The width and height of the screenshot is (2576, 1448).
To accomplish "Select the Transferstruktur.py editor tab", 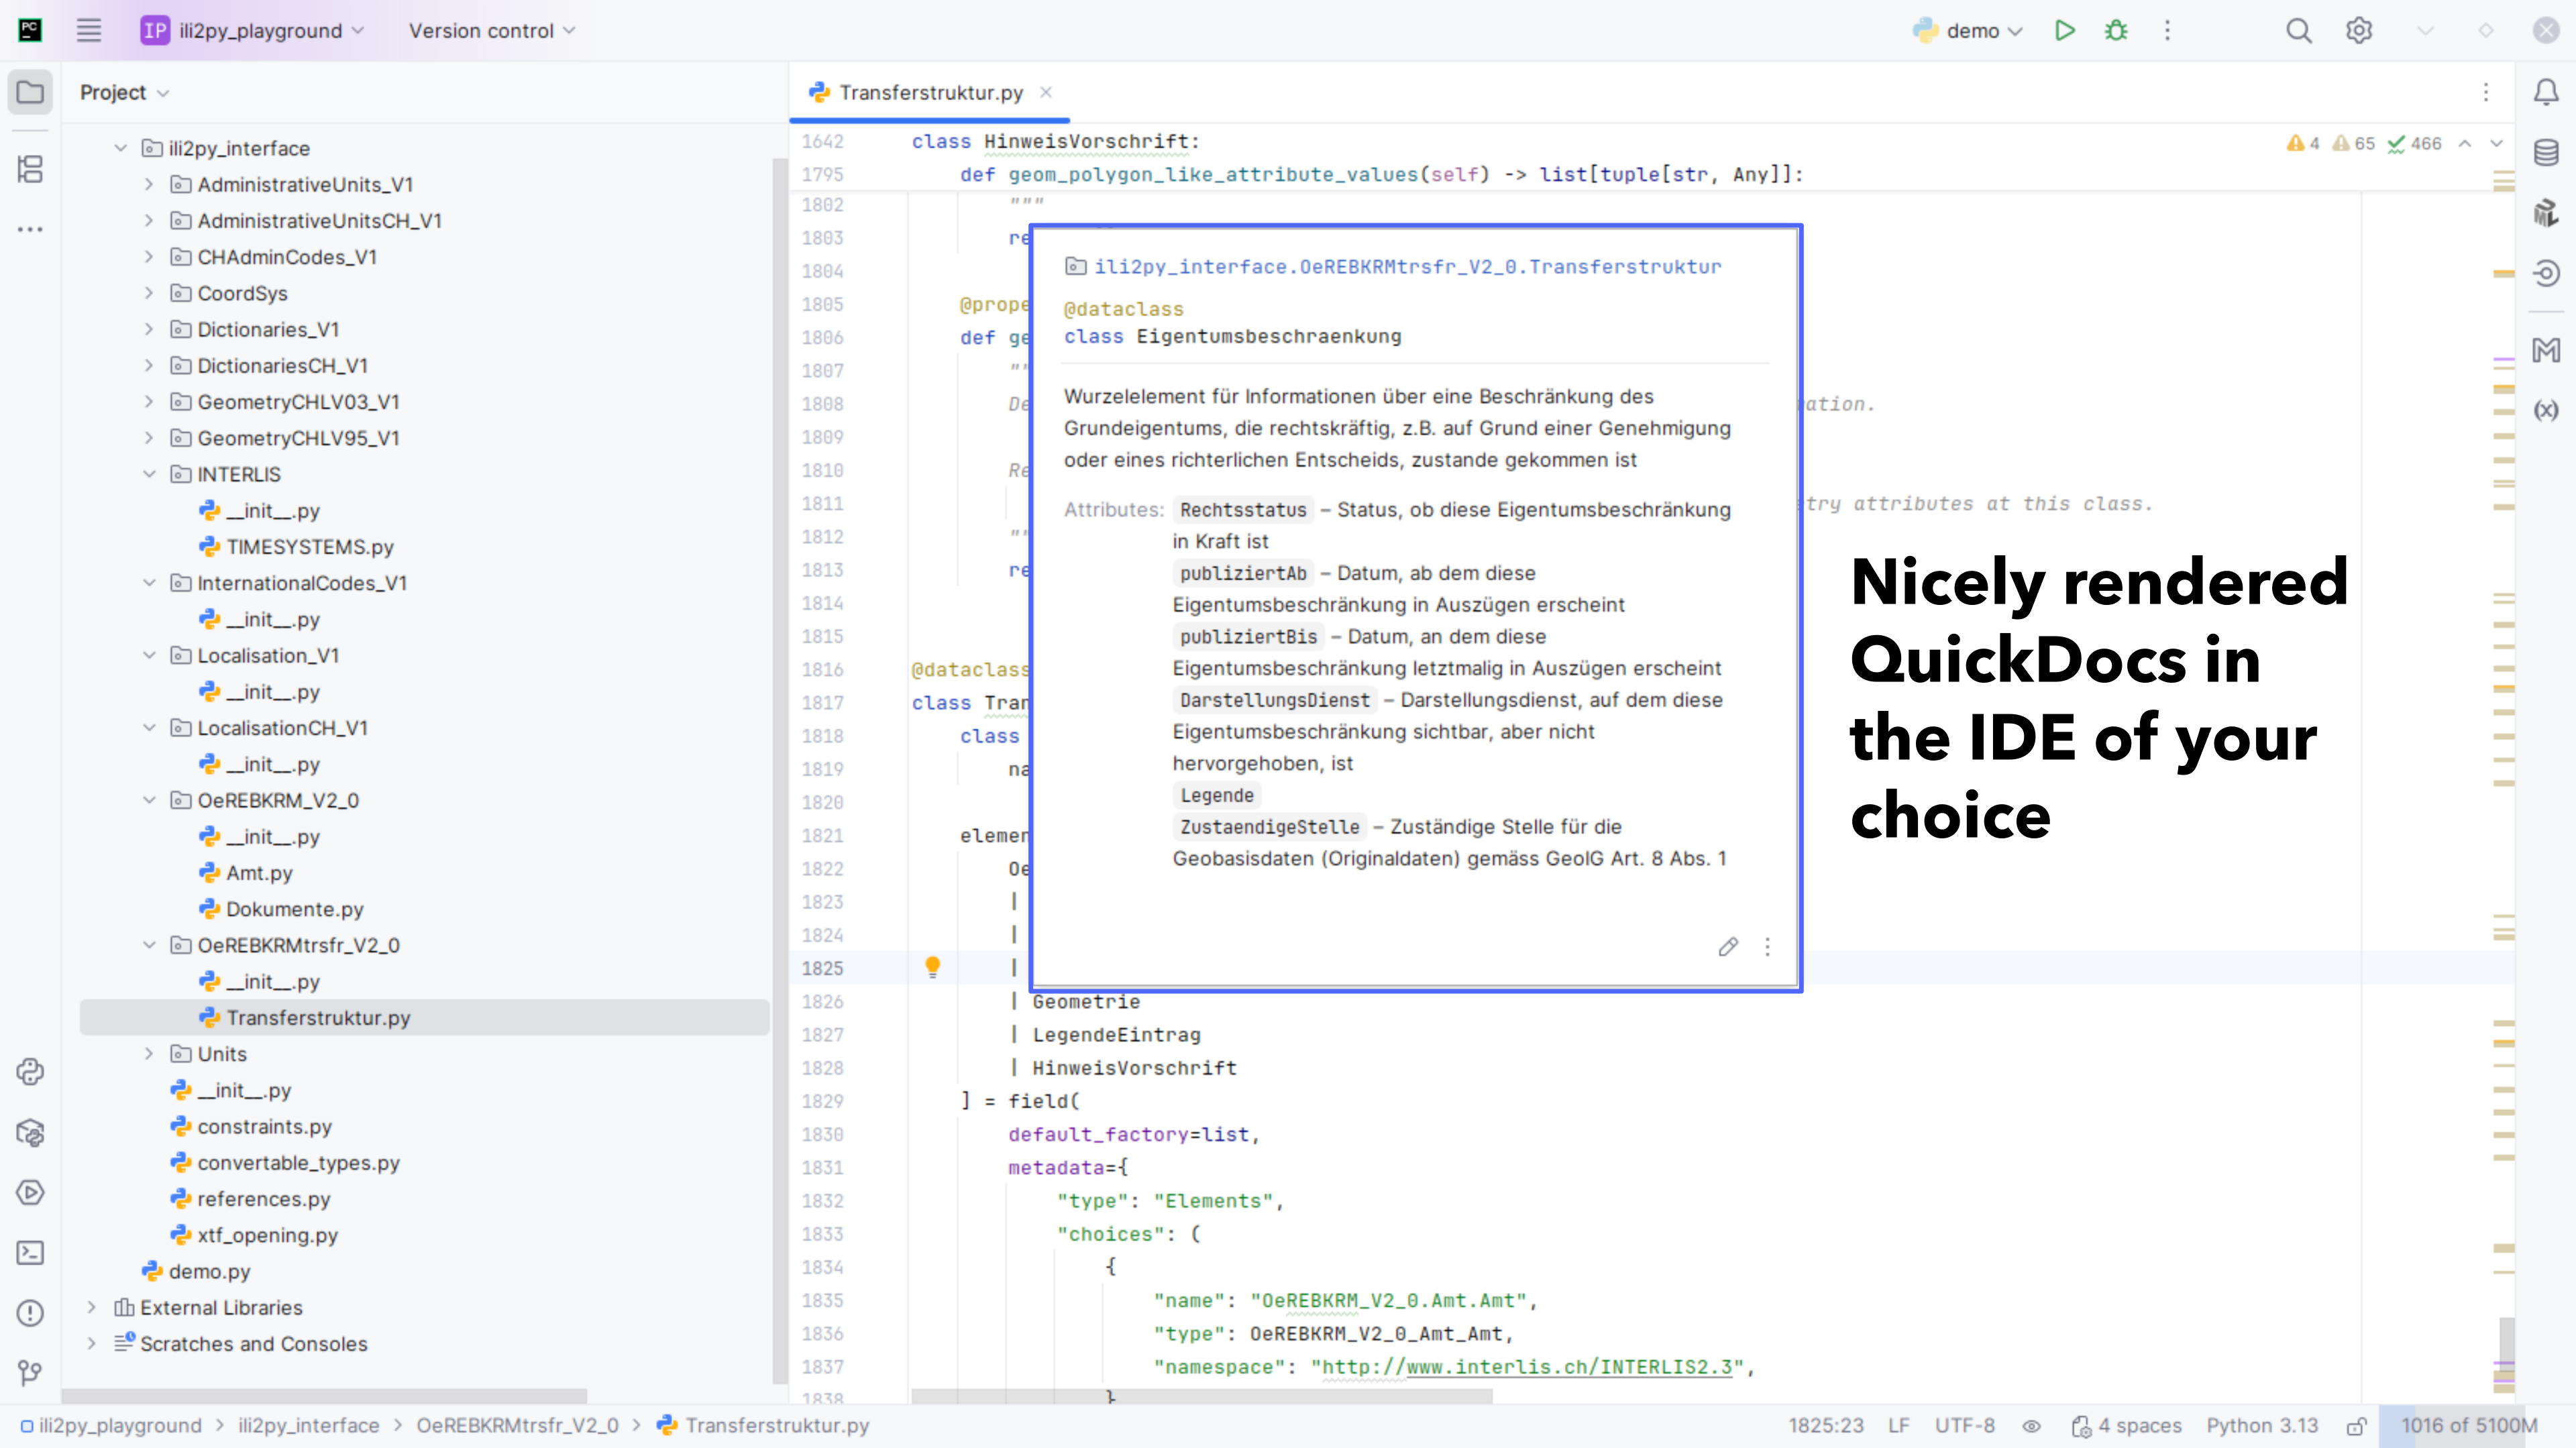I will point(929,92).
